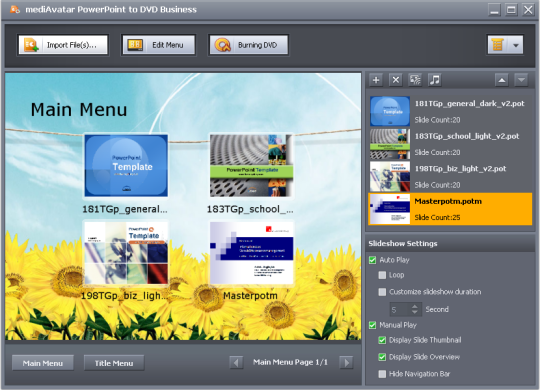Viewport: 540px width, 390px height.
Task: Minimize the mediAvatar window
Action: pyautogui.click(x=495, y=10)
